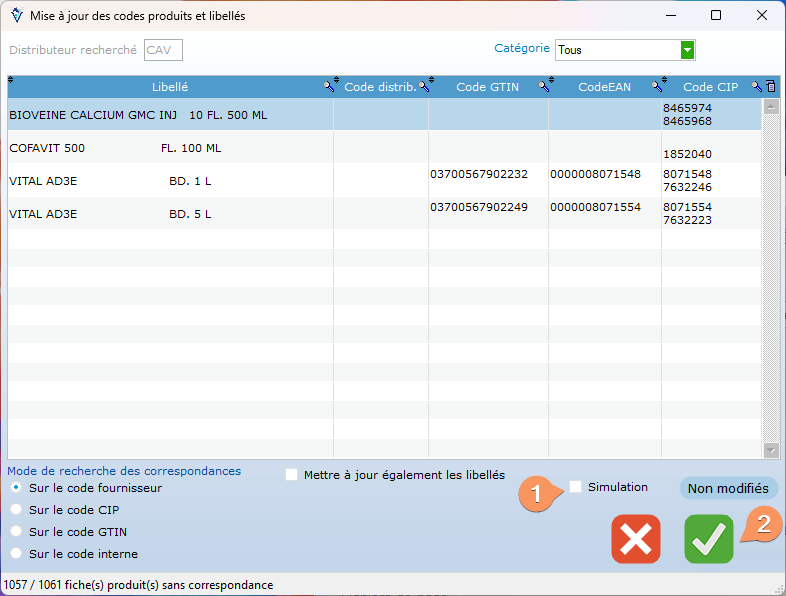Click the application logo in the title bar
Viewport: 786px width, 596px height.
(17, 16)
